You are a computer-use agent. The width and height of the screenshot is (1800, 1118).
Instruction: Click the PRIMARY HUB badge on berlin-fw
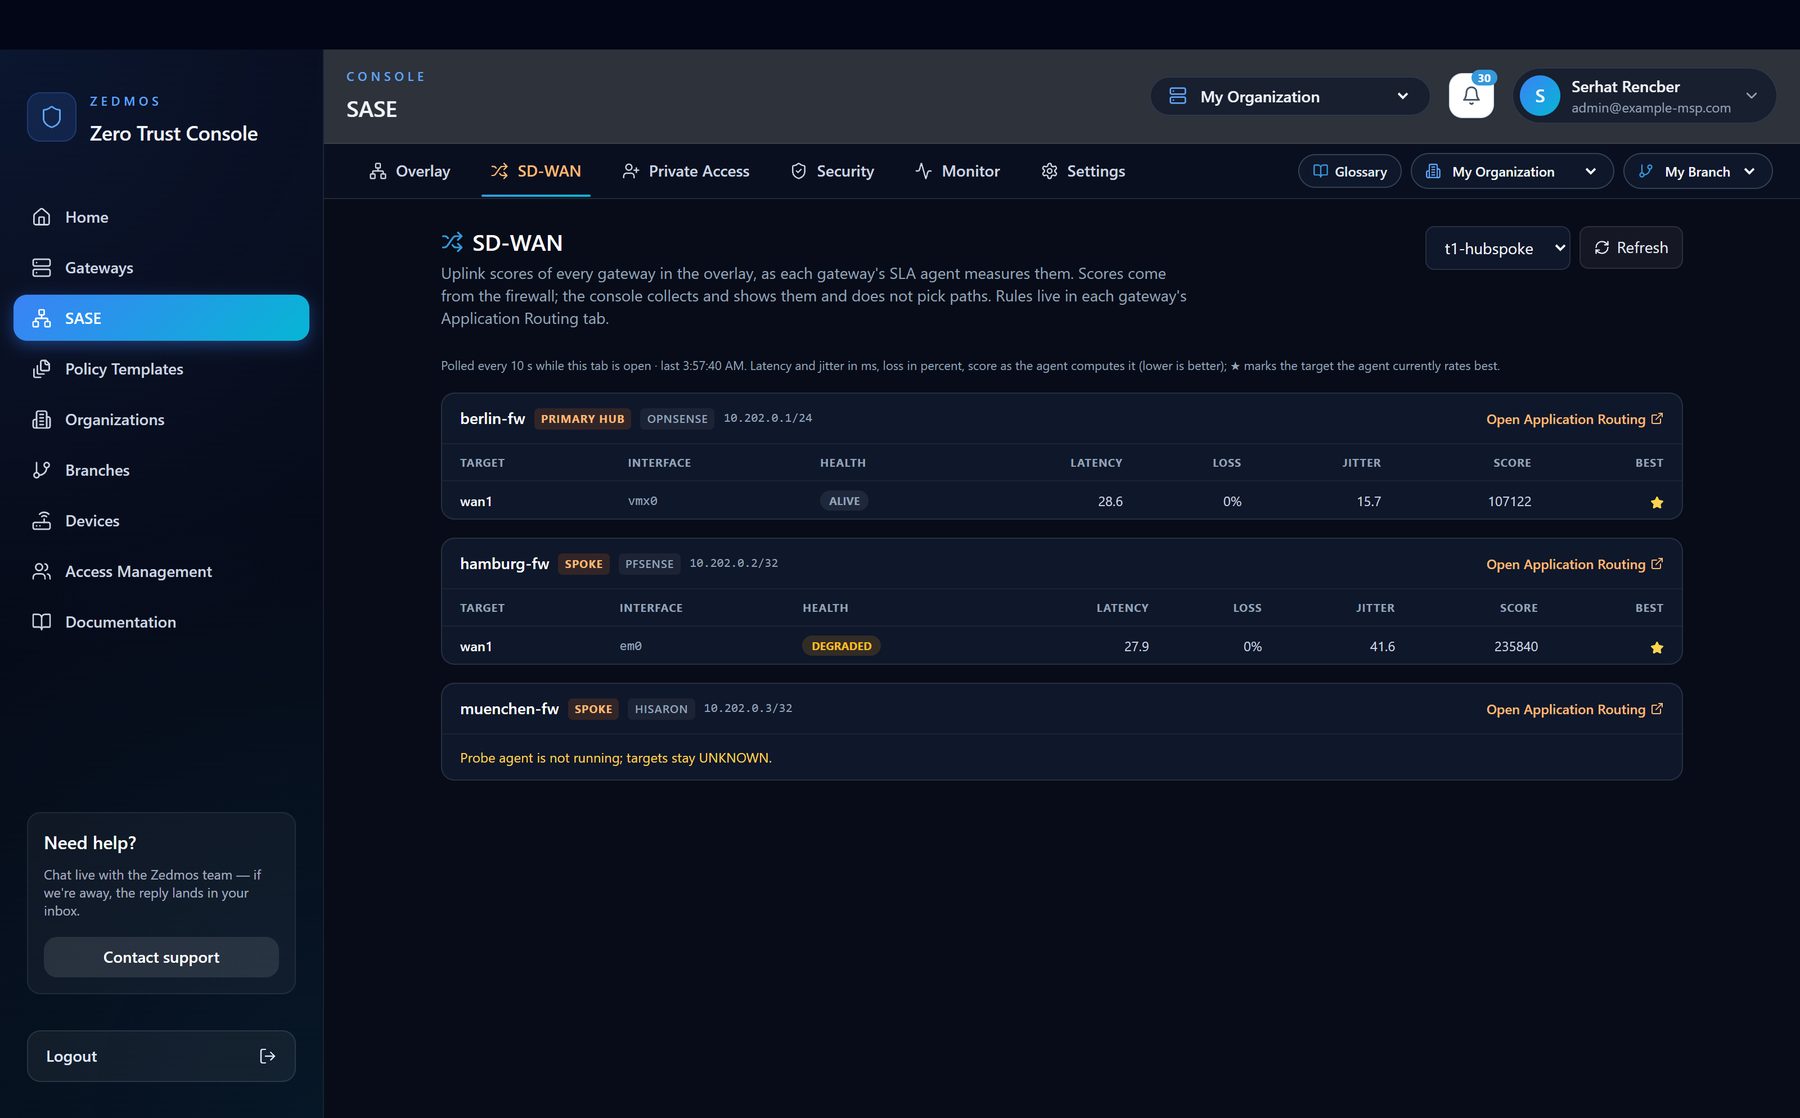[583, 419]
